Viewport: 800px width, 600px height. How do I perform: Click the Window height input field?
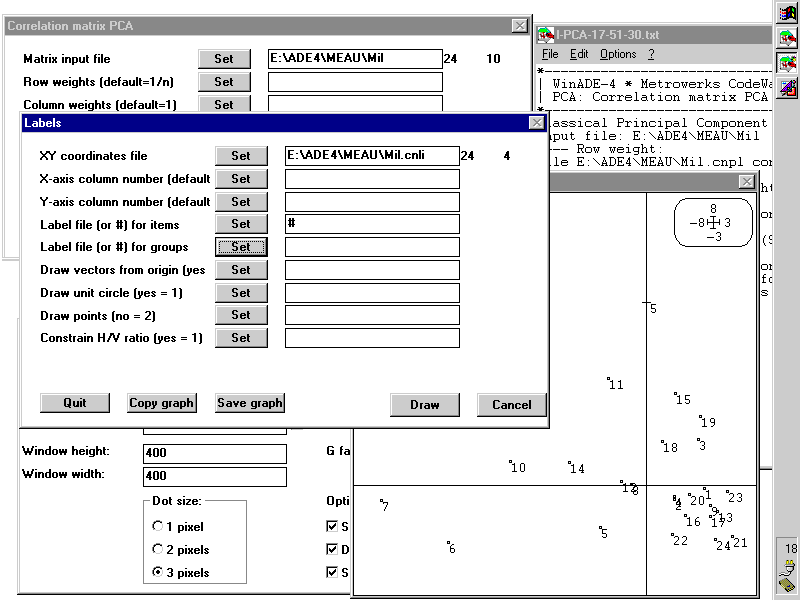[x=215, y=452]
